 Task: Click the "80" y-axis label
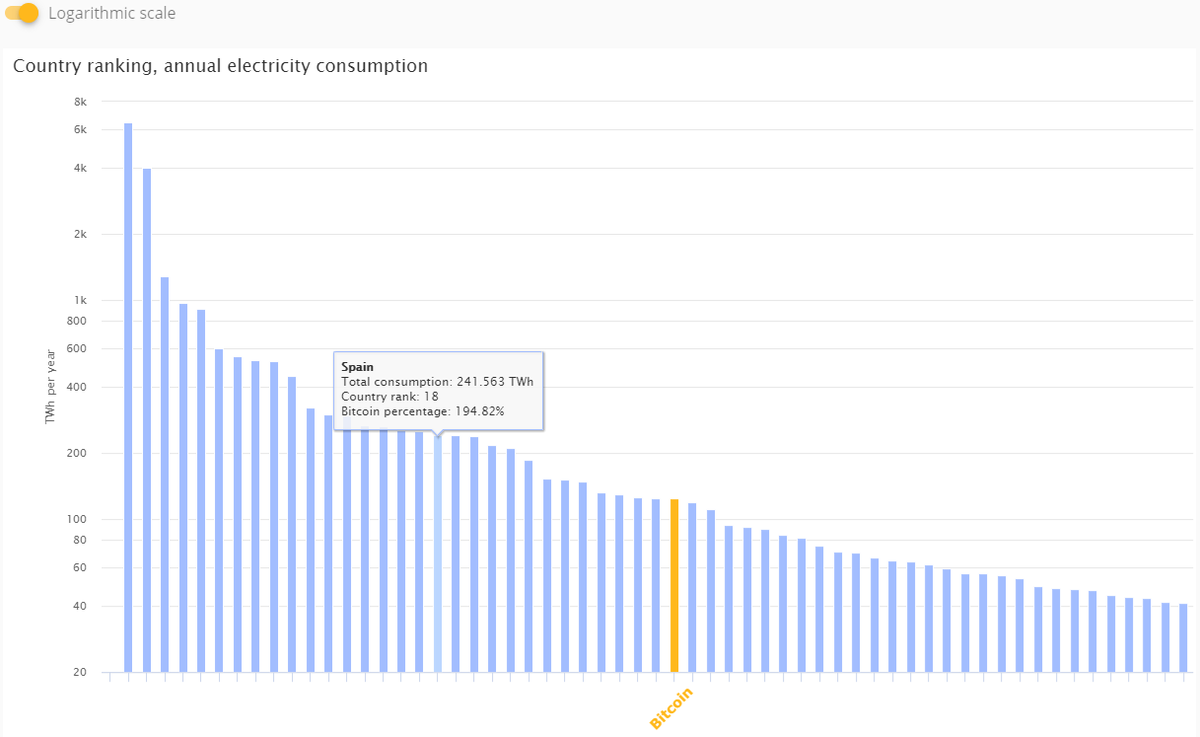click(x=82, y=540)
